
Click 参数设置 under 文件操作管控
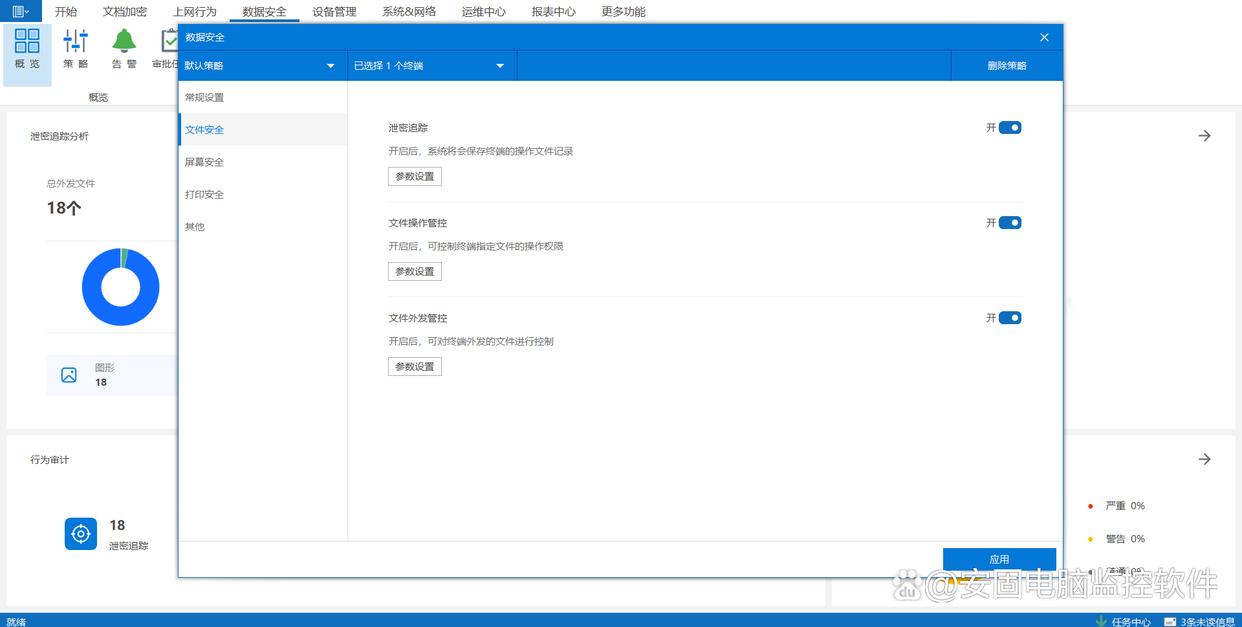[415, 272]
